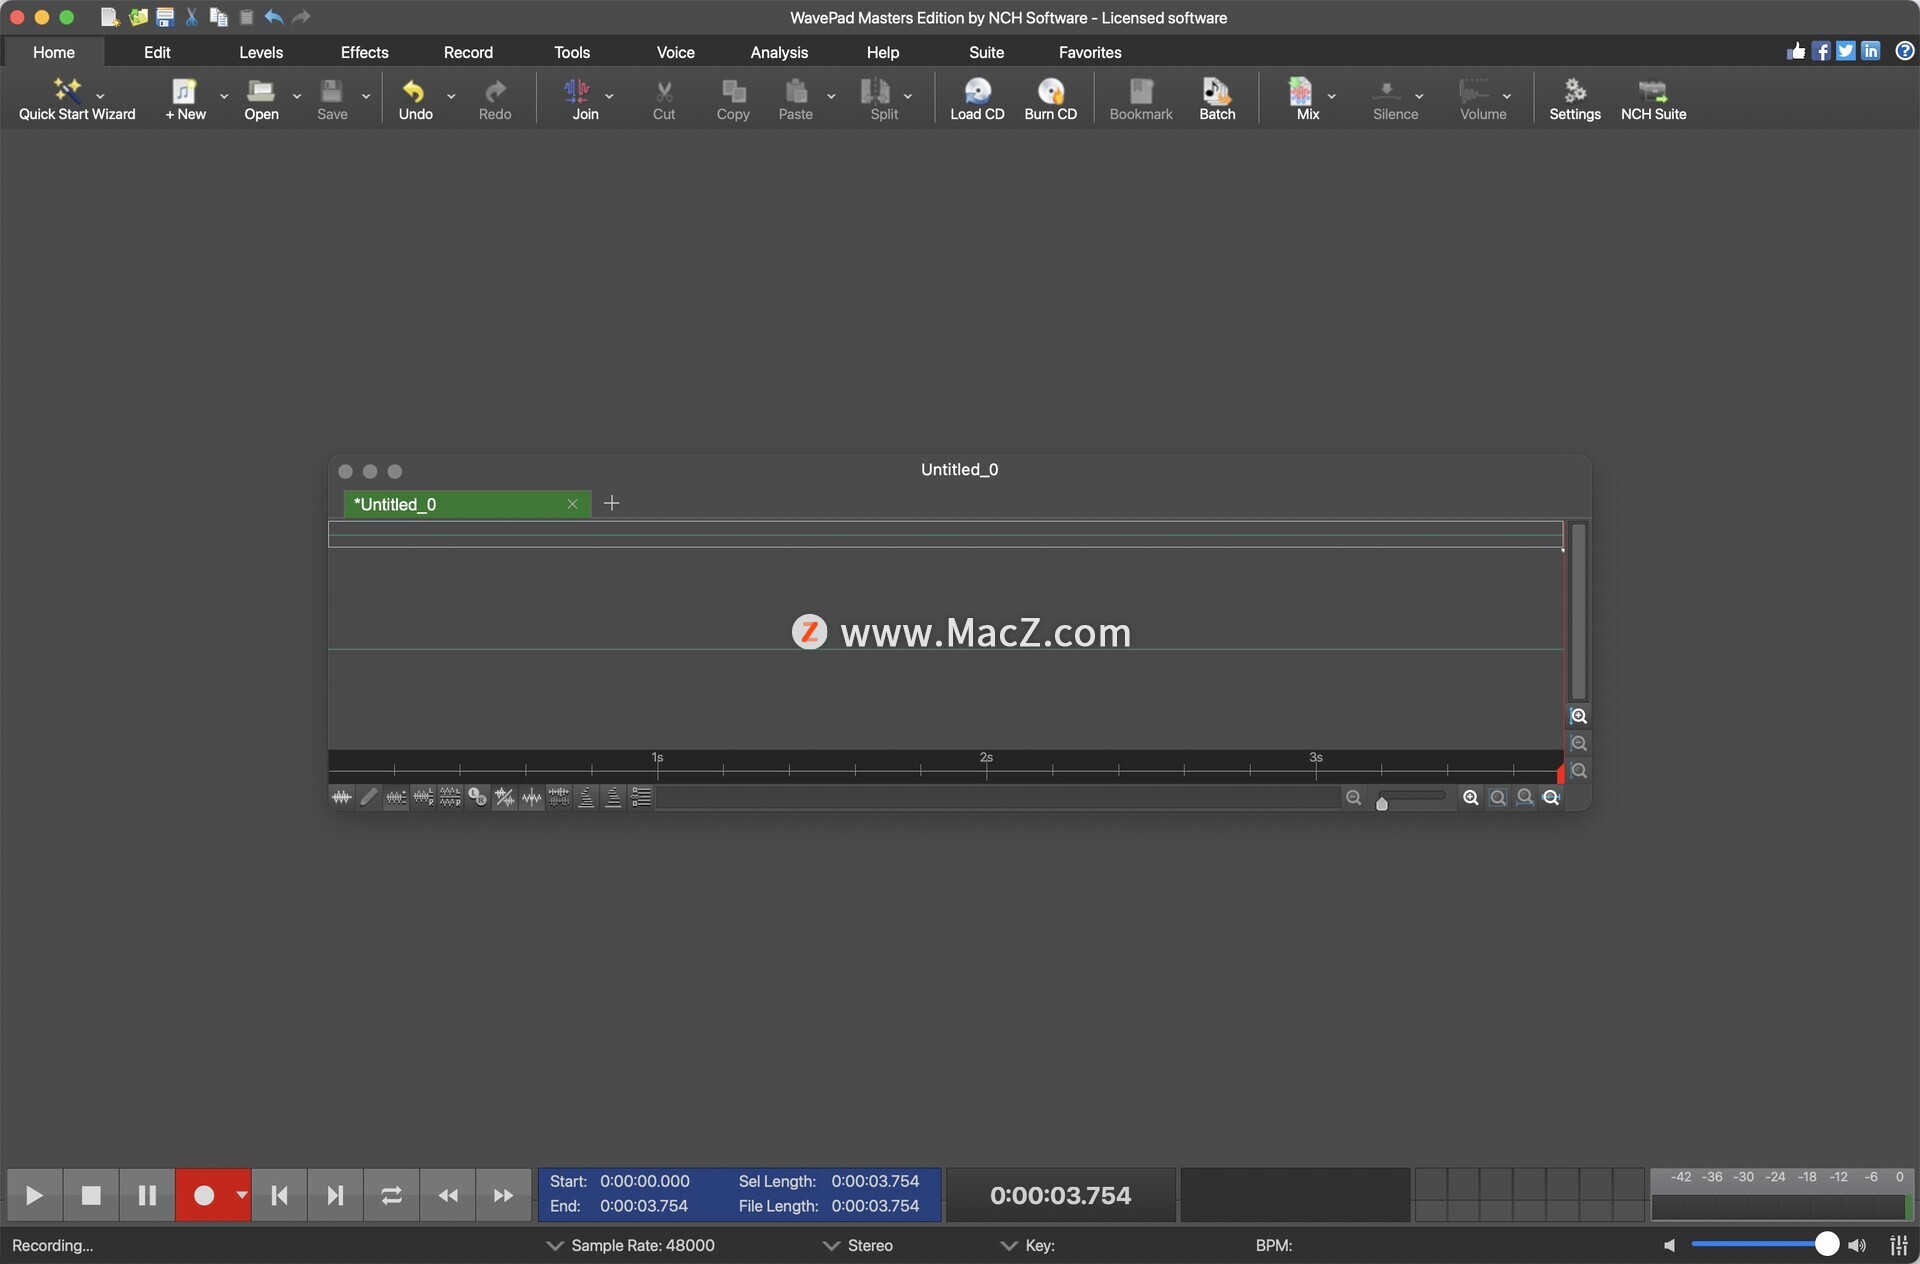Click the volume speaker loud icon
Viewport: 1920px width, 1264px height.
coord(1857,1245)
